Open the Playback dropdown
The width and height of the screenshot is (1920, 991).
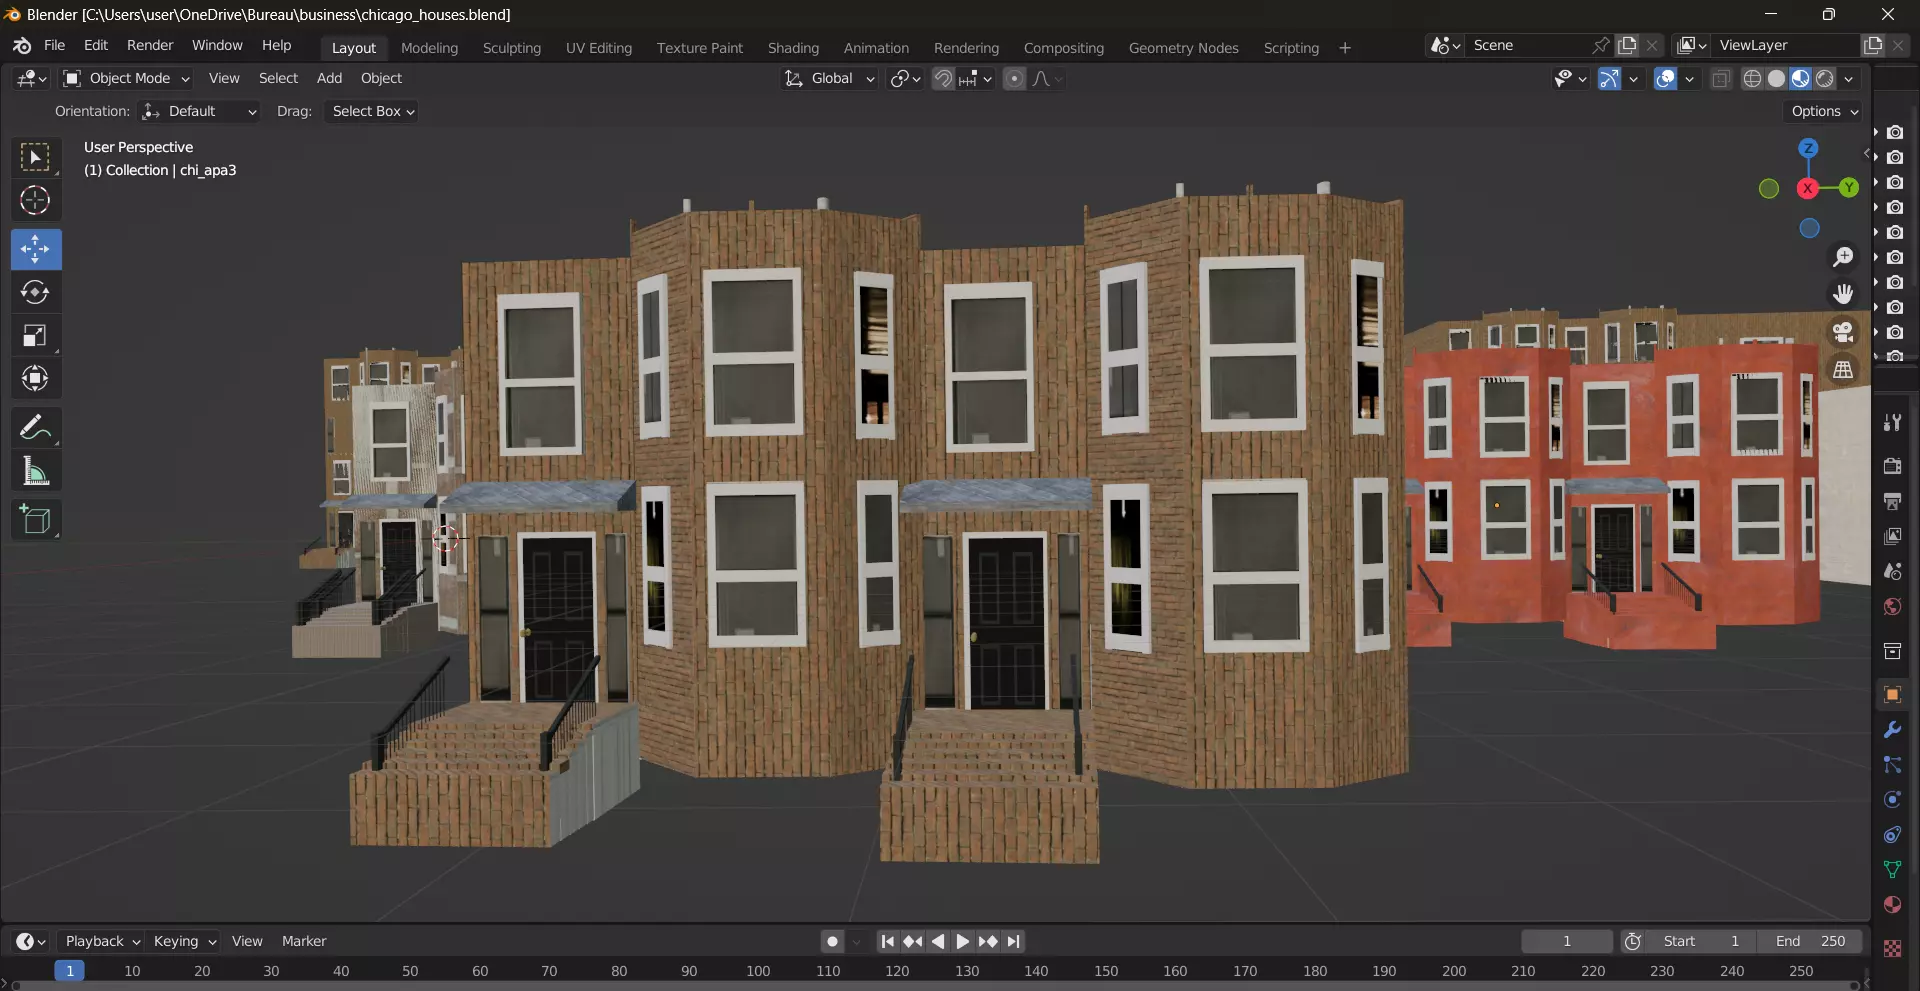tap(102, 942)
